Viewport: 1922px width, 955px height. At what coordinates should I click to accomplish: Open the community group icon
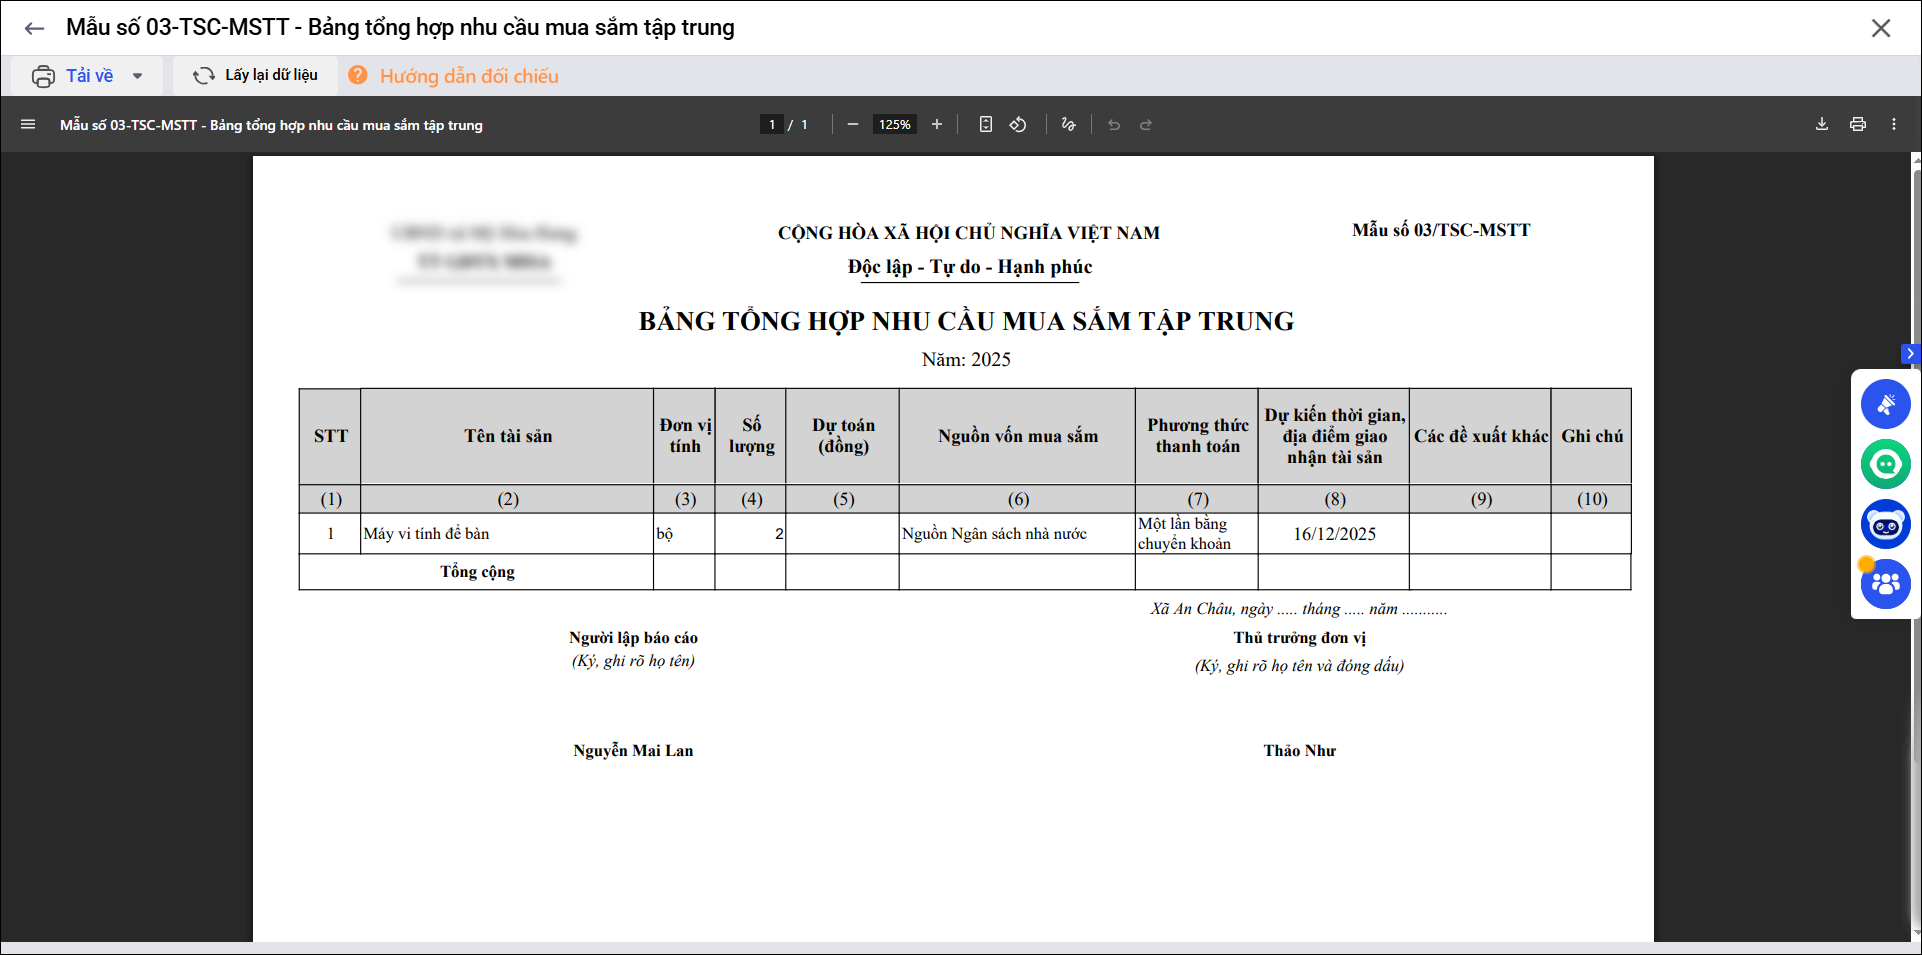click(1885, 584)
